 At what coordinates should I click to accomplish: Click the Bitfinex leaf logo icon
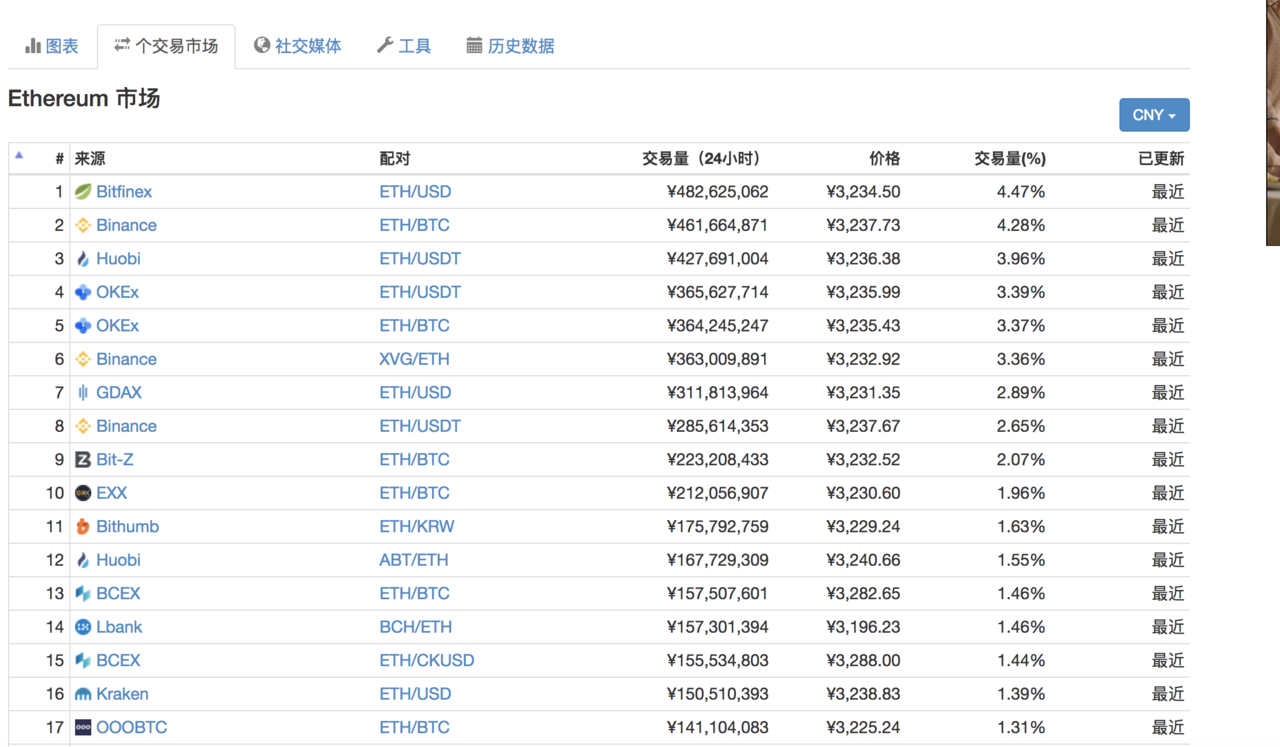(83, 192)
